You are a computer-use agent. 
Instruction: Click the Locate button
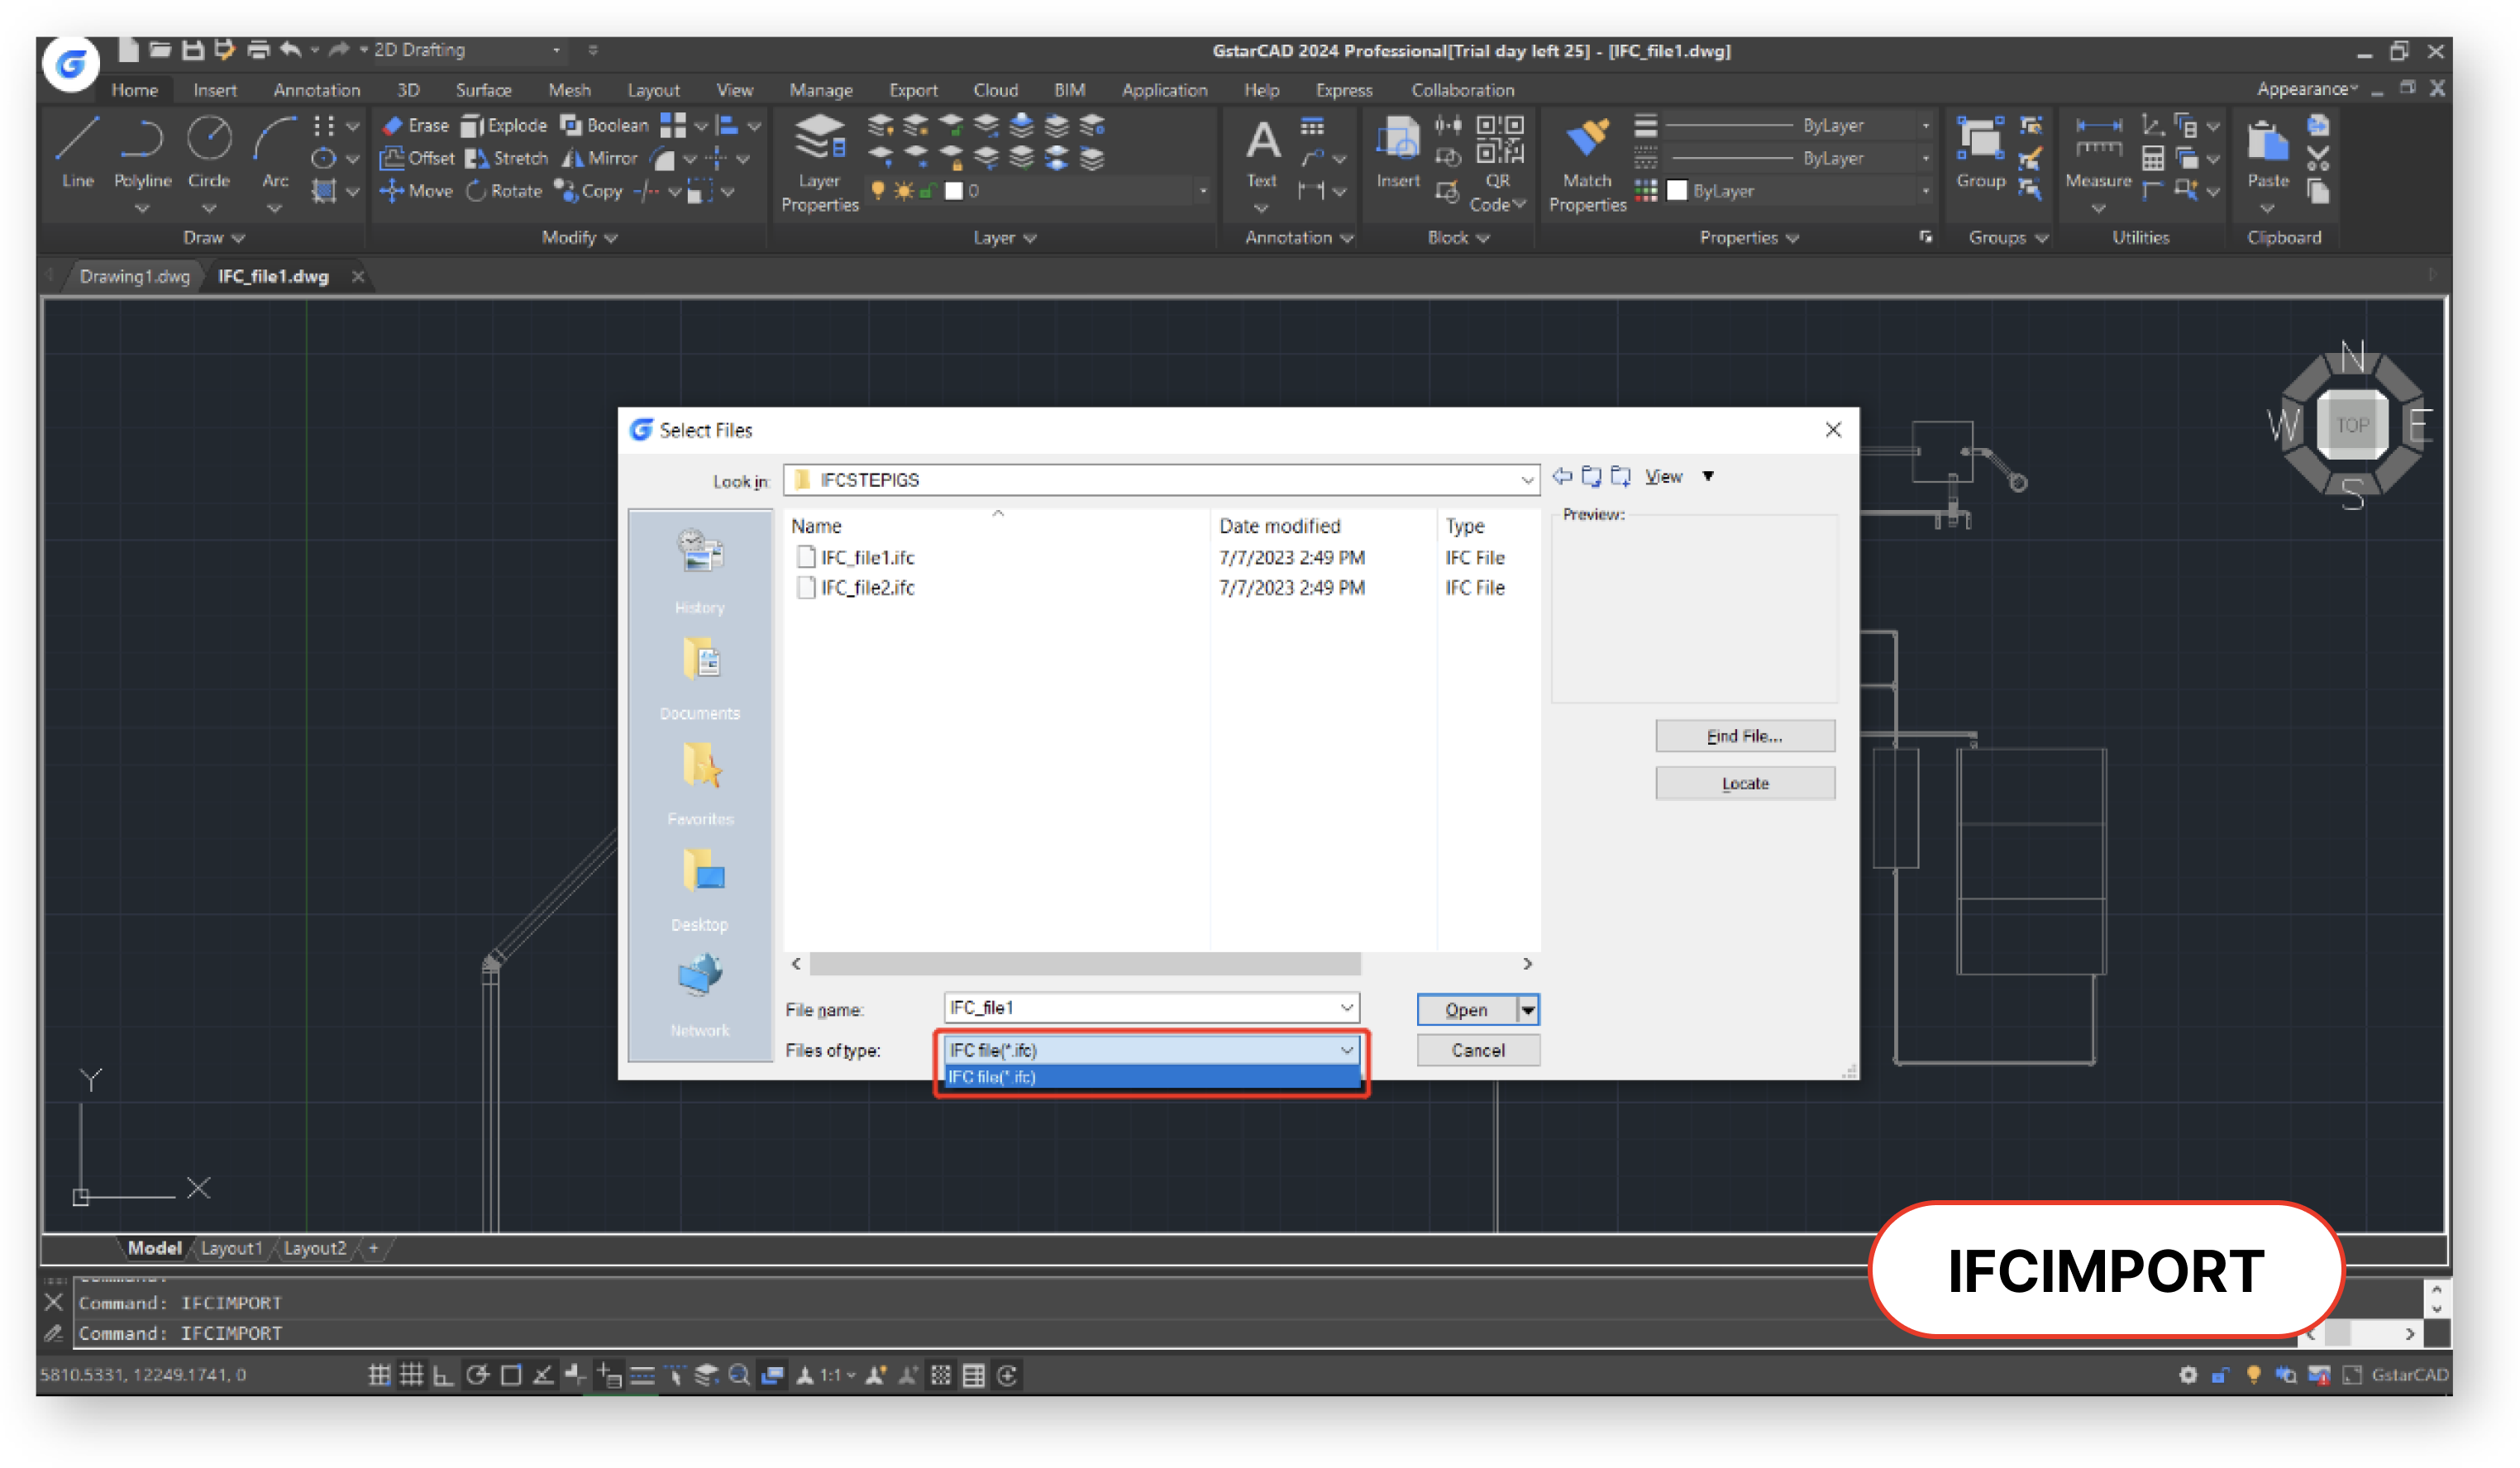[1745, 784]
